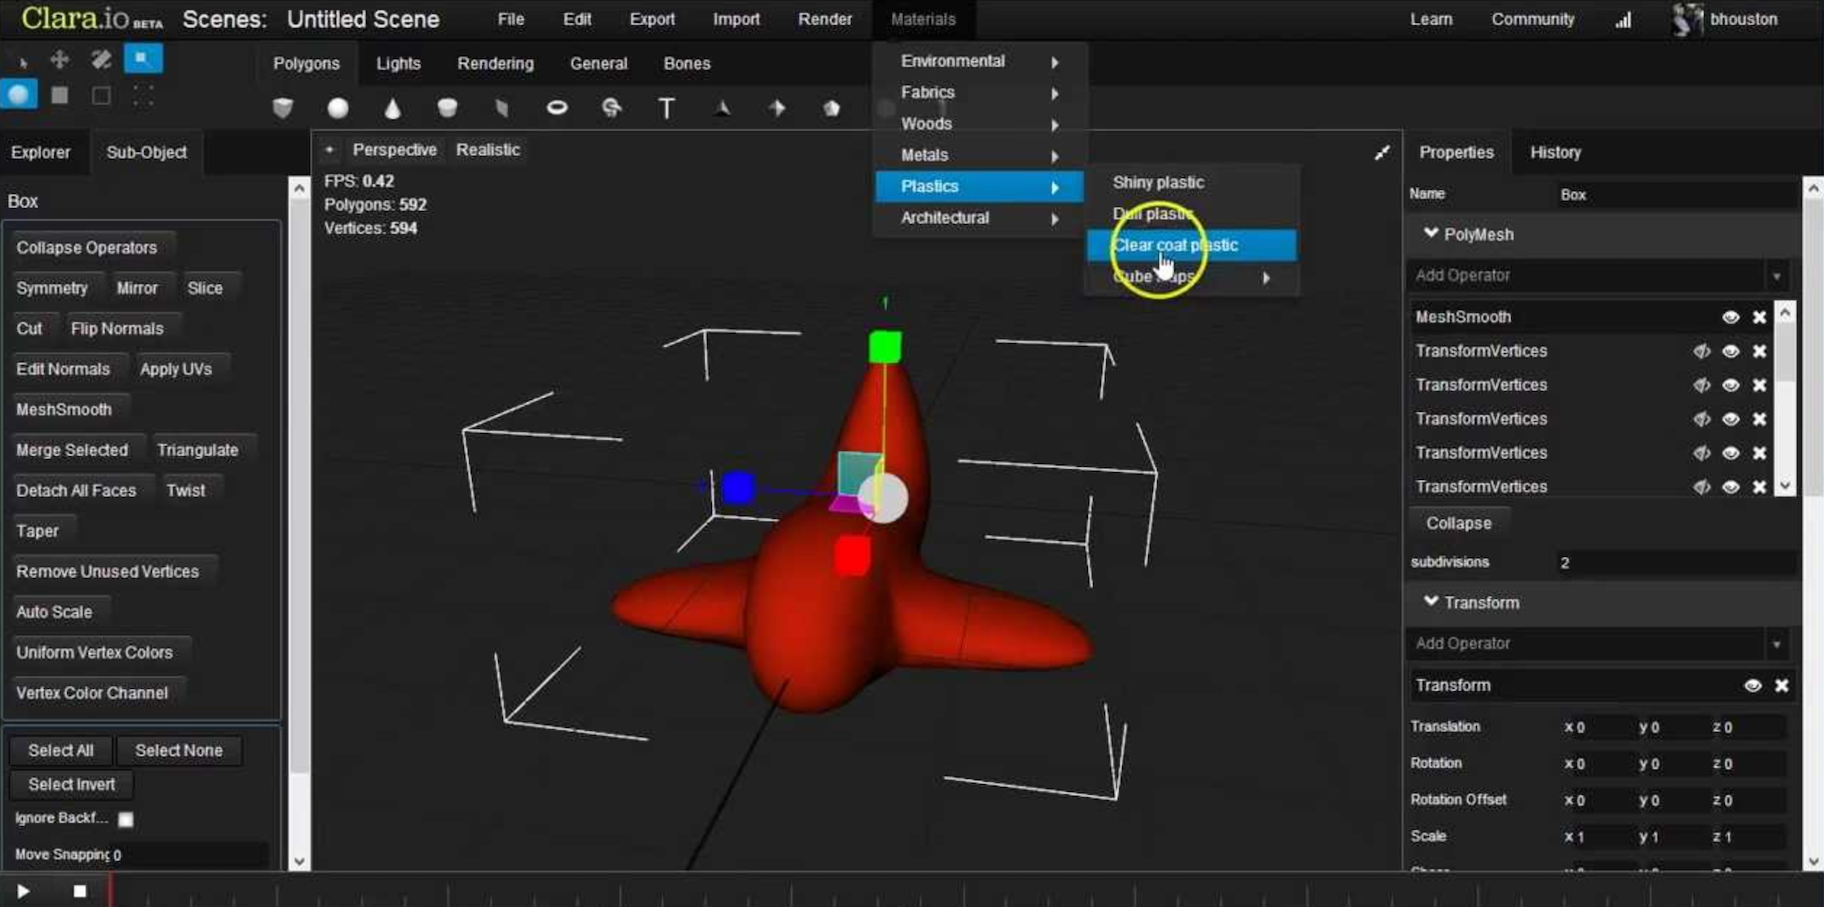Image resolution: width=1824 pixels, height=907 pixels.
Task: Click the box primitive icon
Action: click(283, 108)
